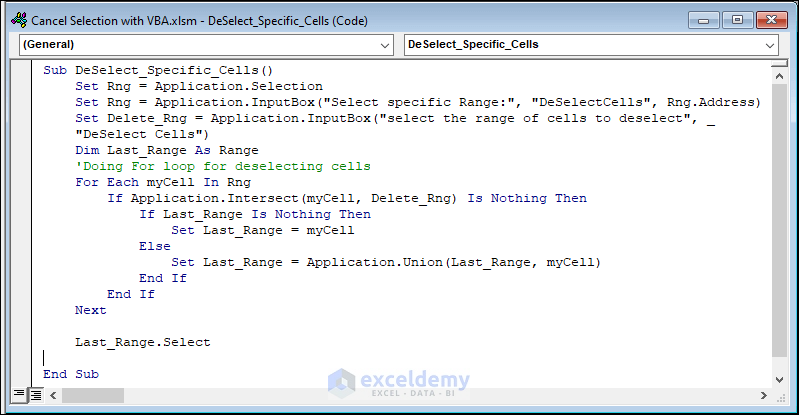This screenshot has width=799, height=415.
Task: Minimize the code window
Action: click(x=704, y=19)
